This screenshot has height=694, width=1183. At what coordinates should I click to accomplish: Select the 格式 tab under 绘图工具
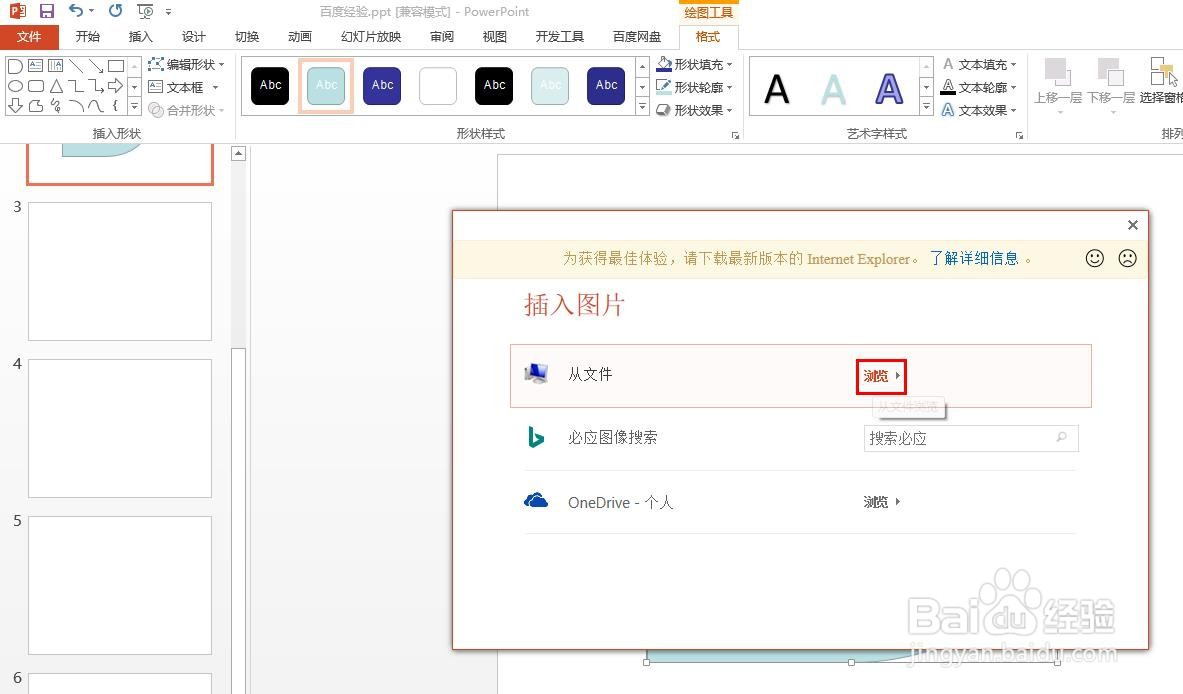[708, 36]
